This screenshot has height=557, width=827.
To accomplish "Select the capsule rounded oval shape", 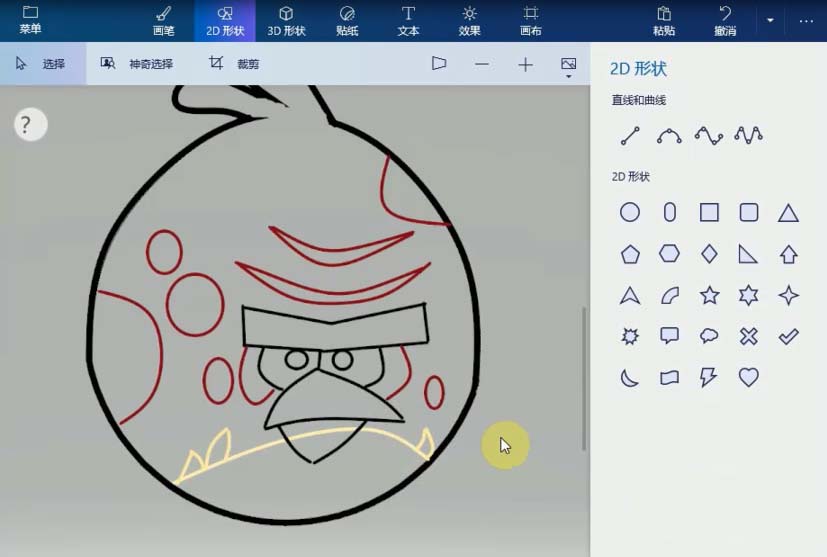I will [x=669, y=213].
